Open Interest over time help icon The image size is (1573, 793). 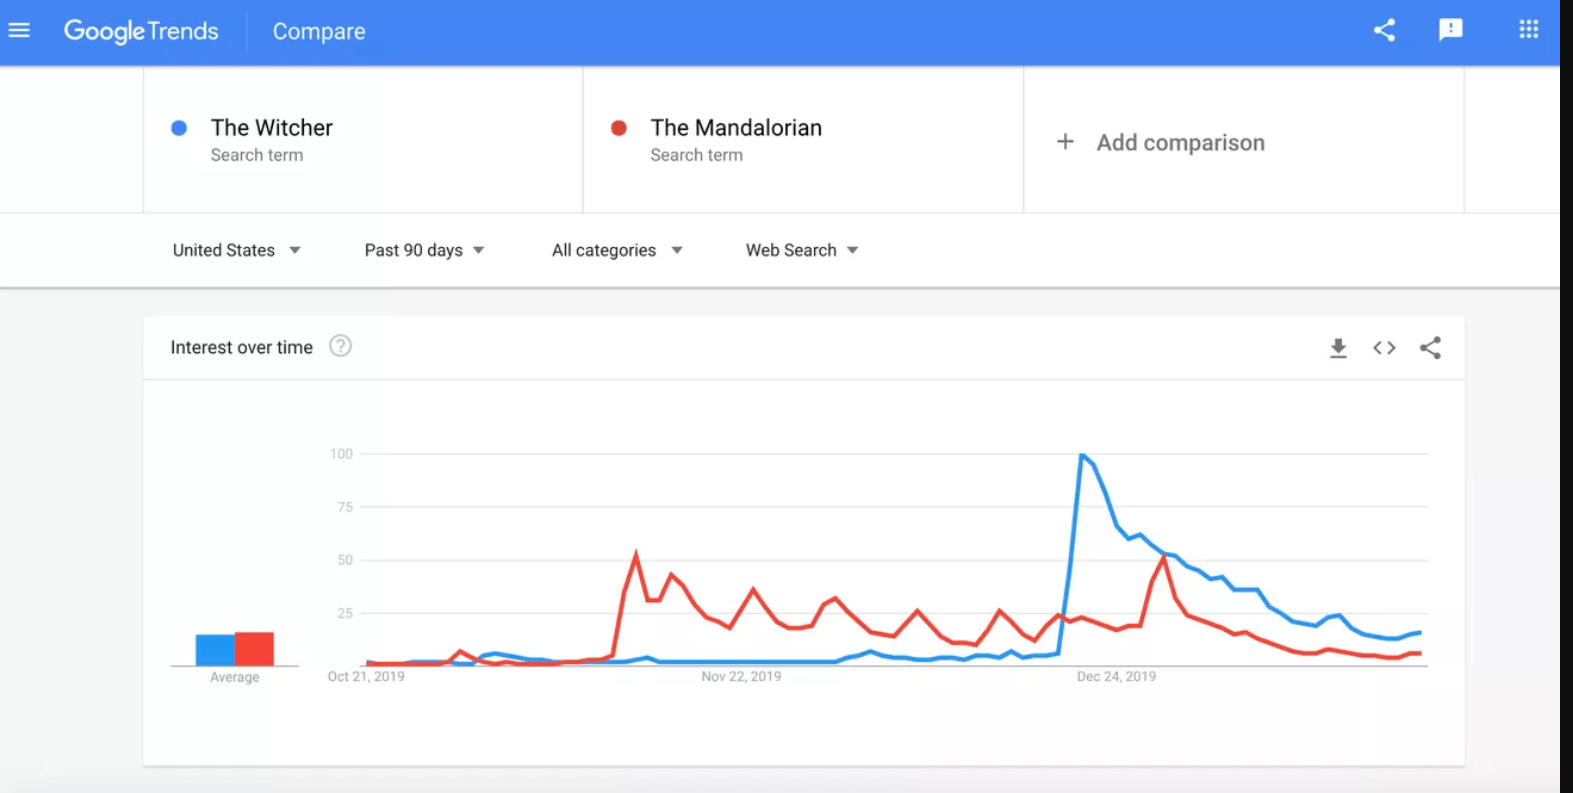click(x=340, y=346)
